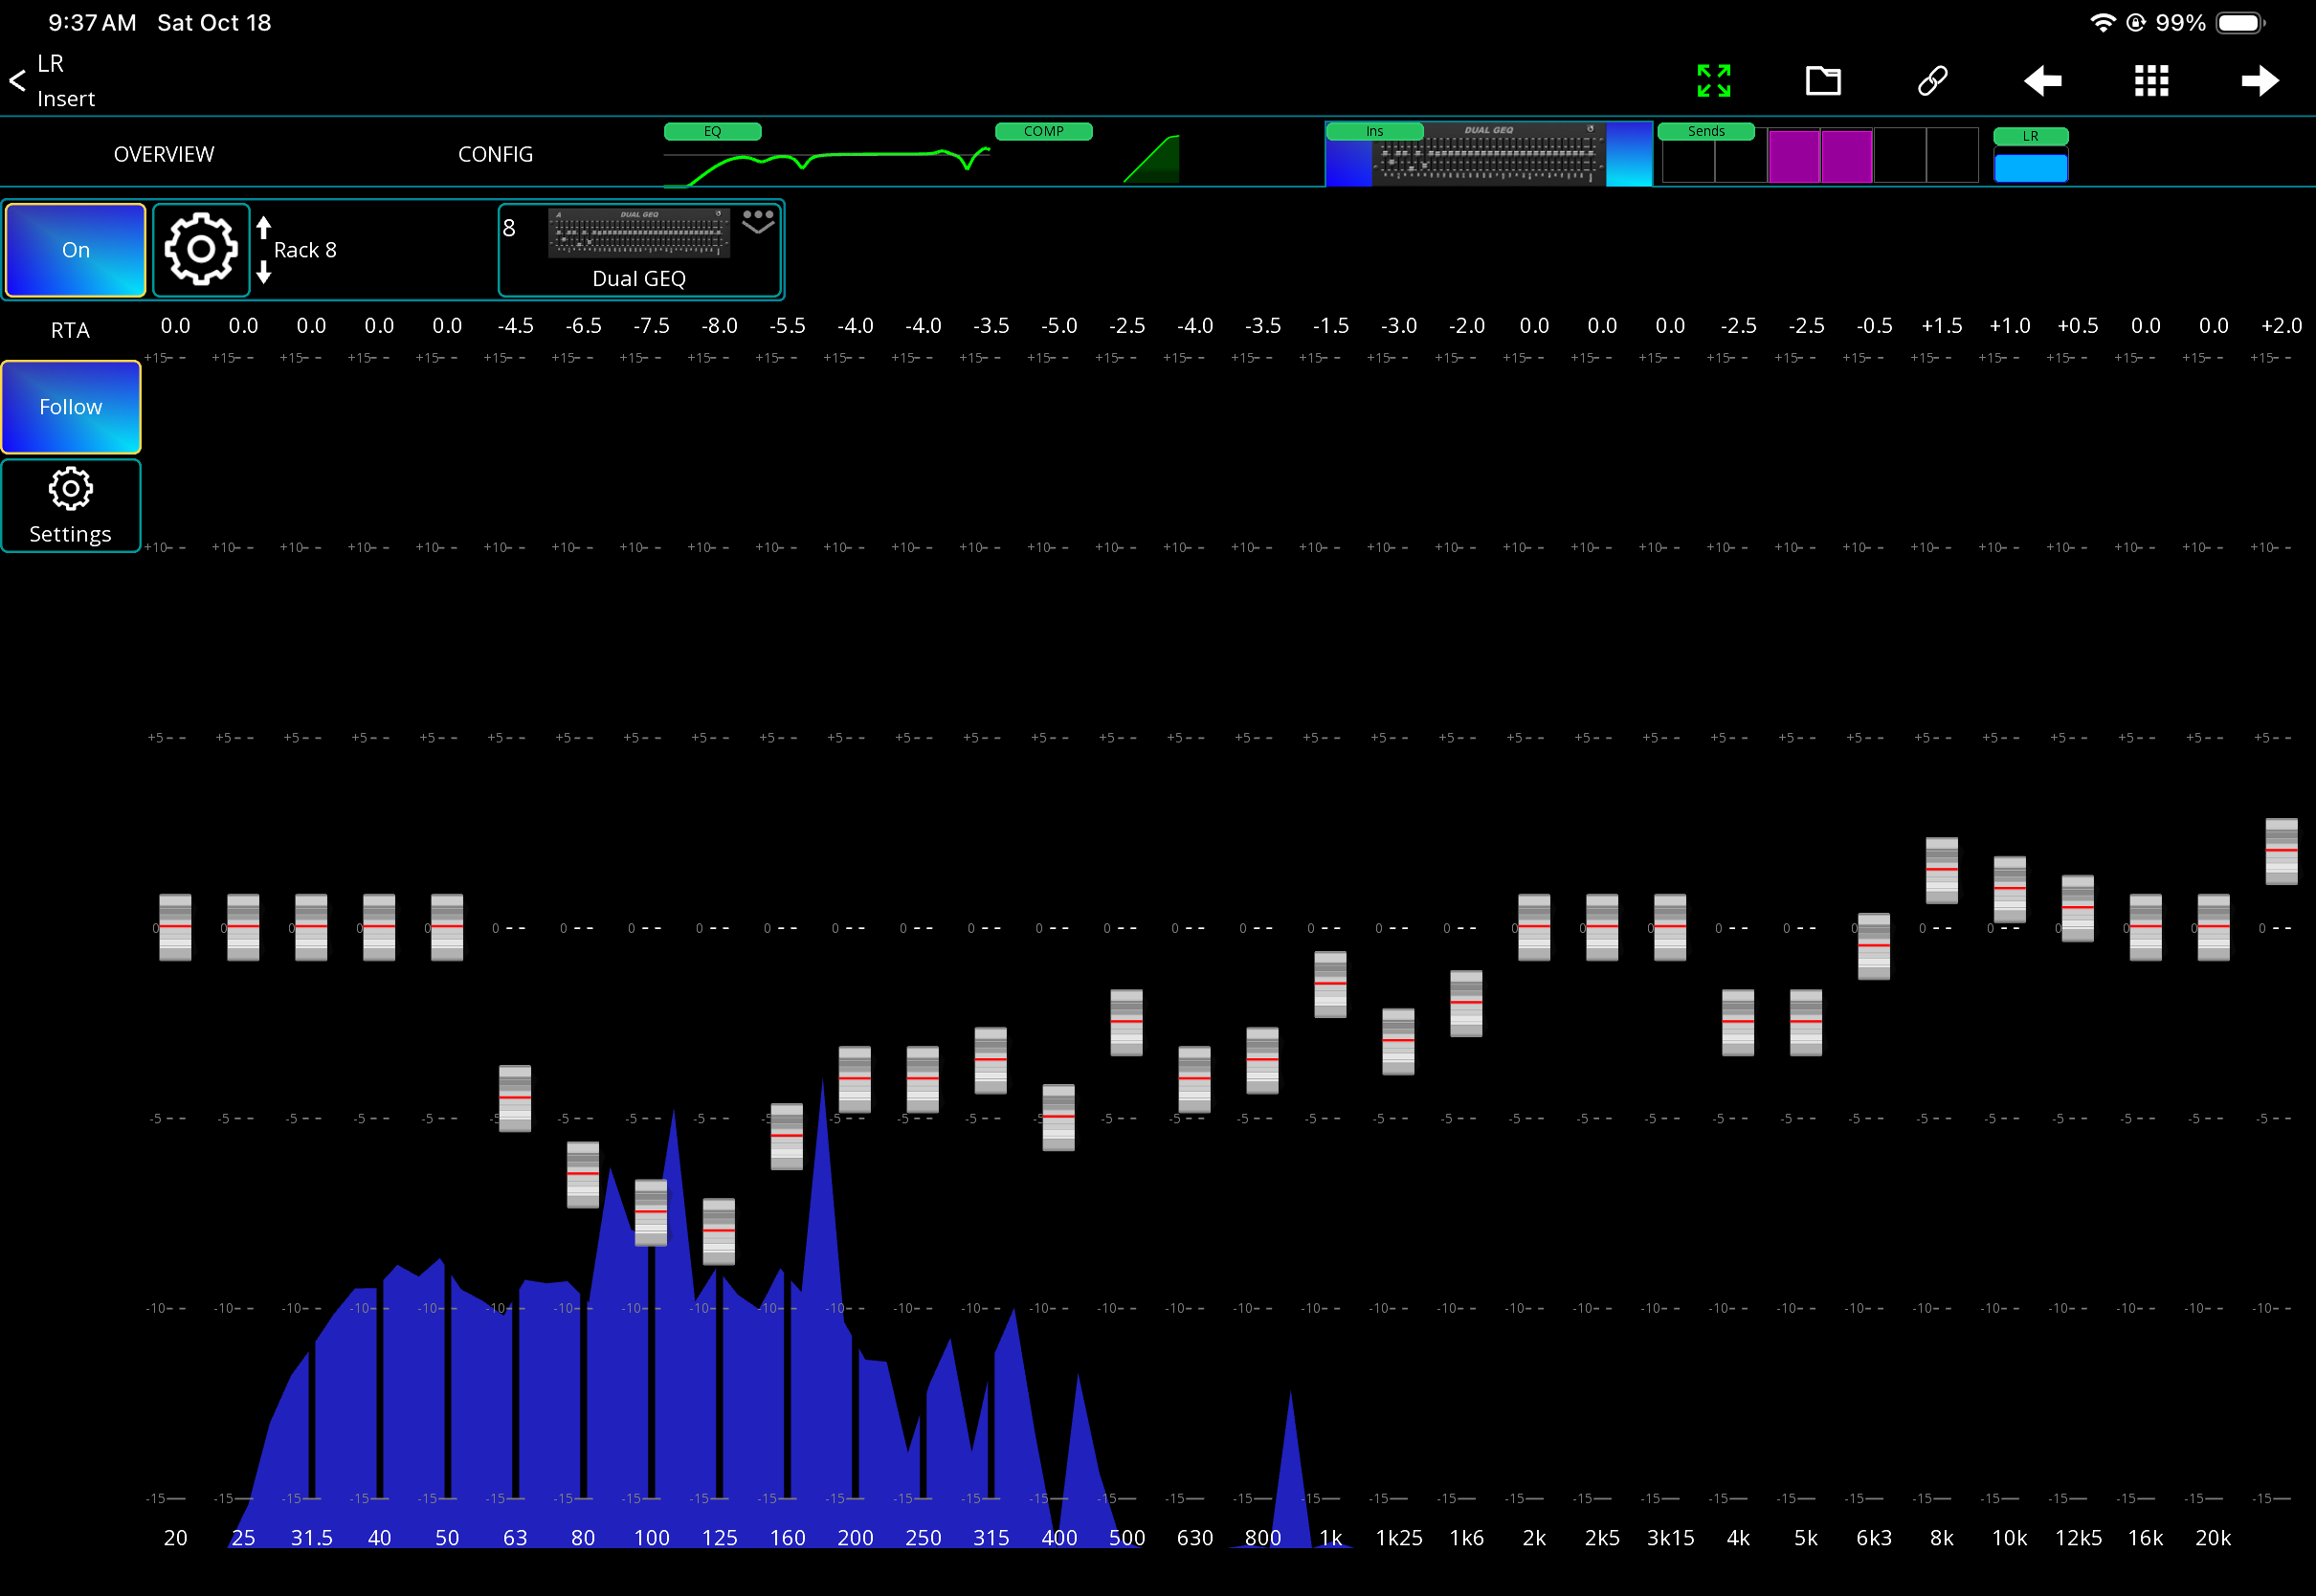This screenshot has width=2316, height=1596.
Task: Tap the 2k5 frequency label
Action: [x=1602, y=1538]
